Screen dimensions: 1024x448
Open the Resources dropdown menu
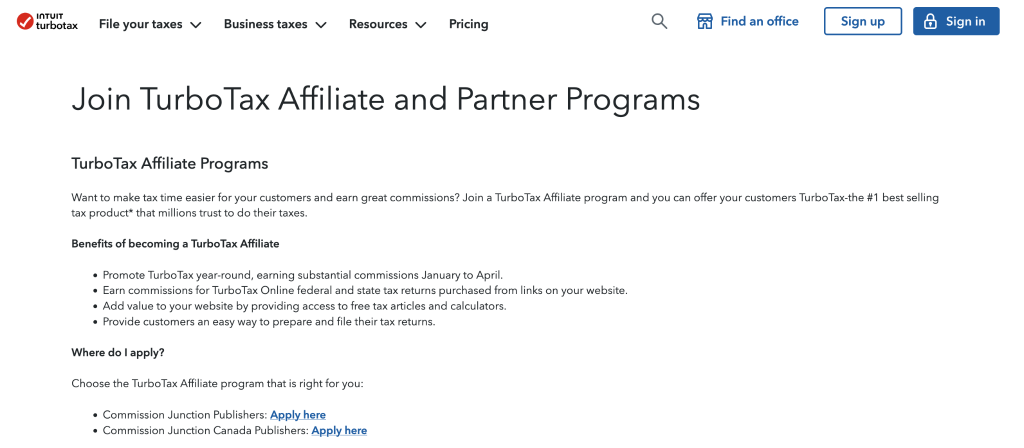(x=388, y=24)
